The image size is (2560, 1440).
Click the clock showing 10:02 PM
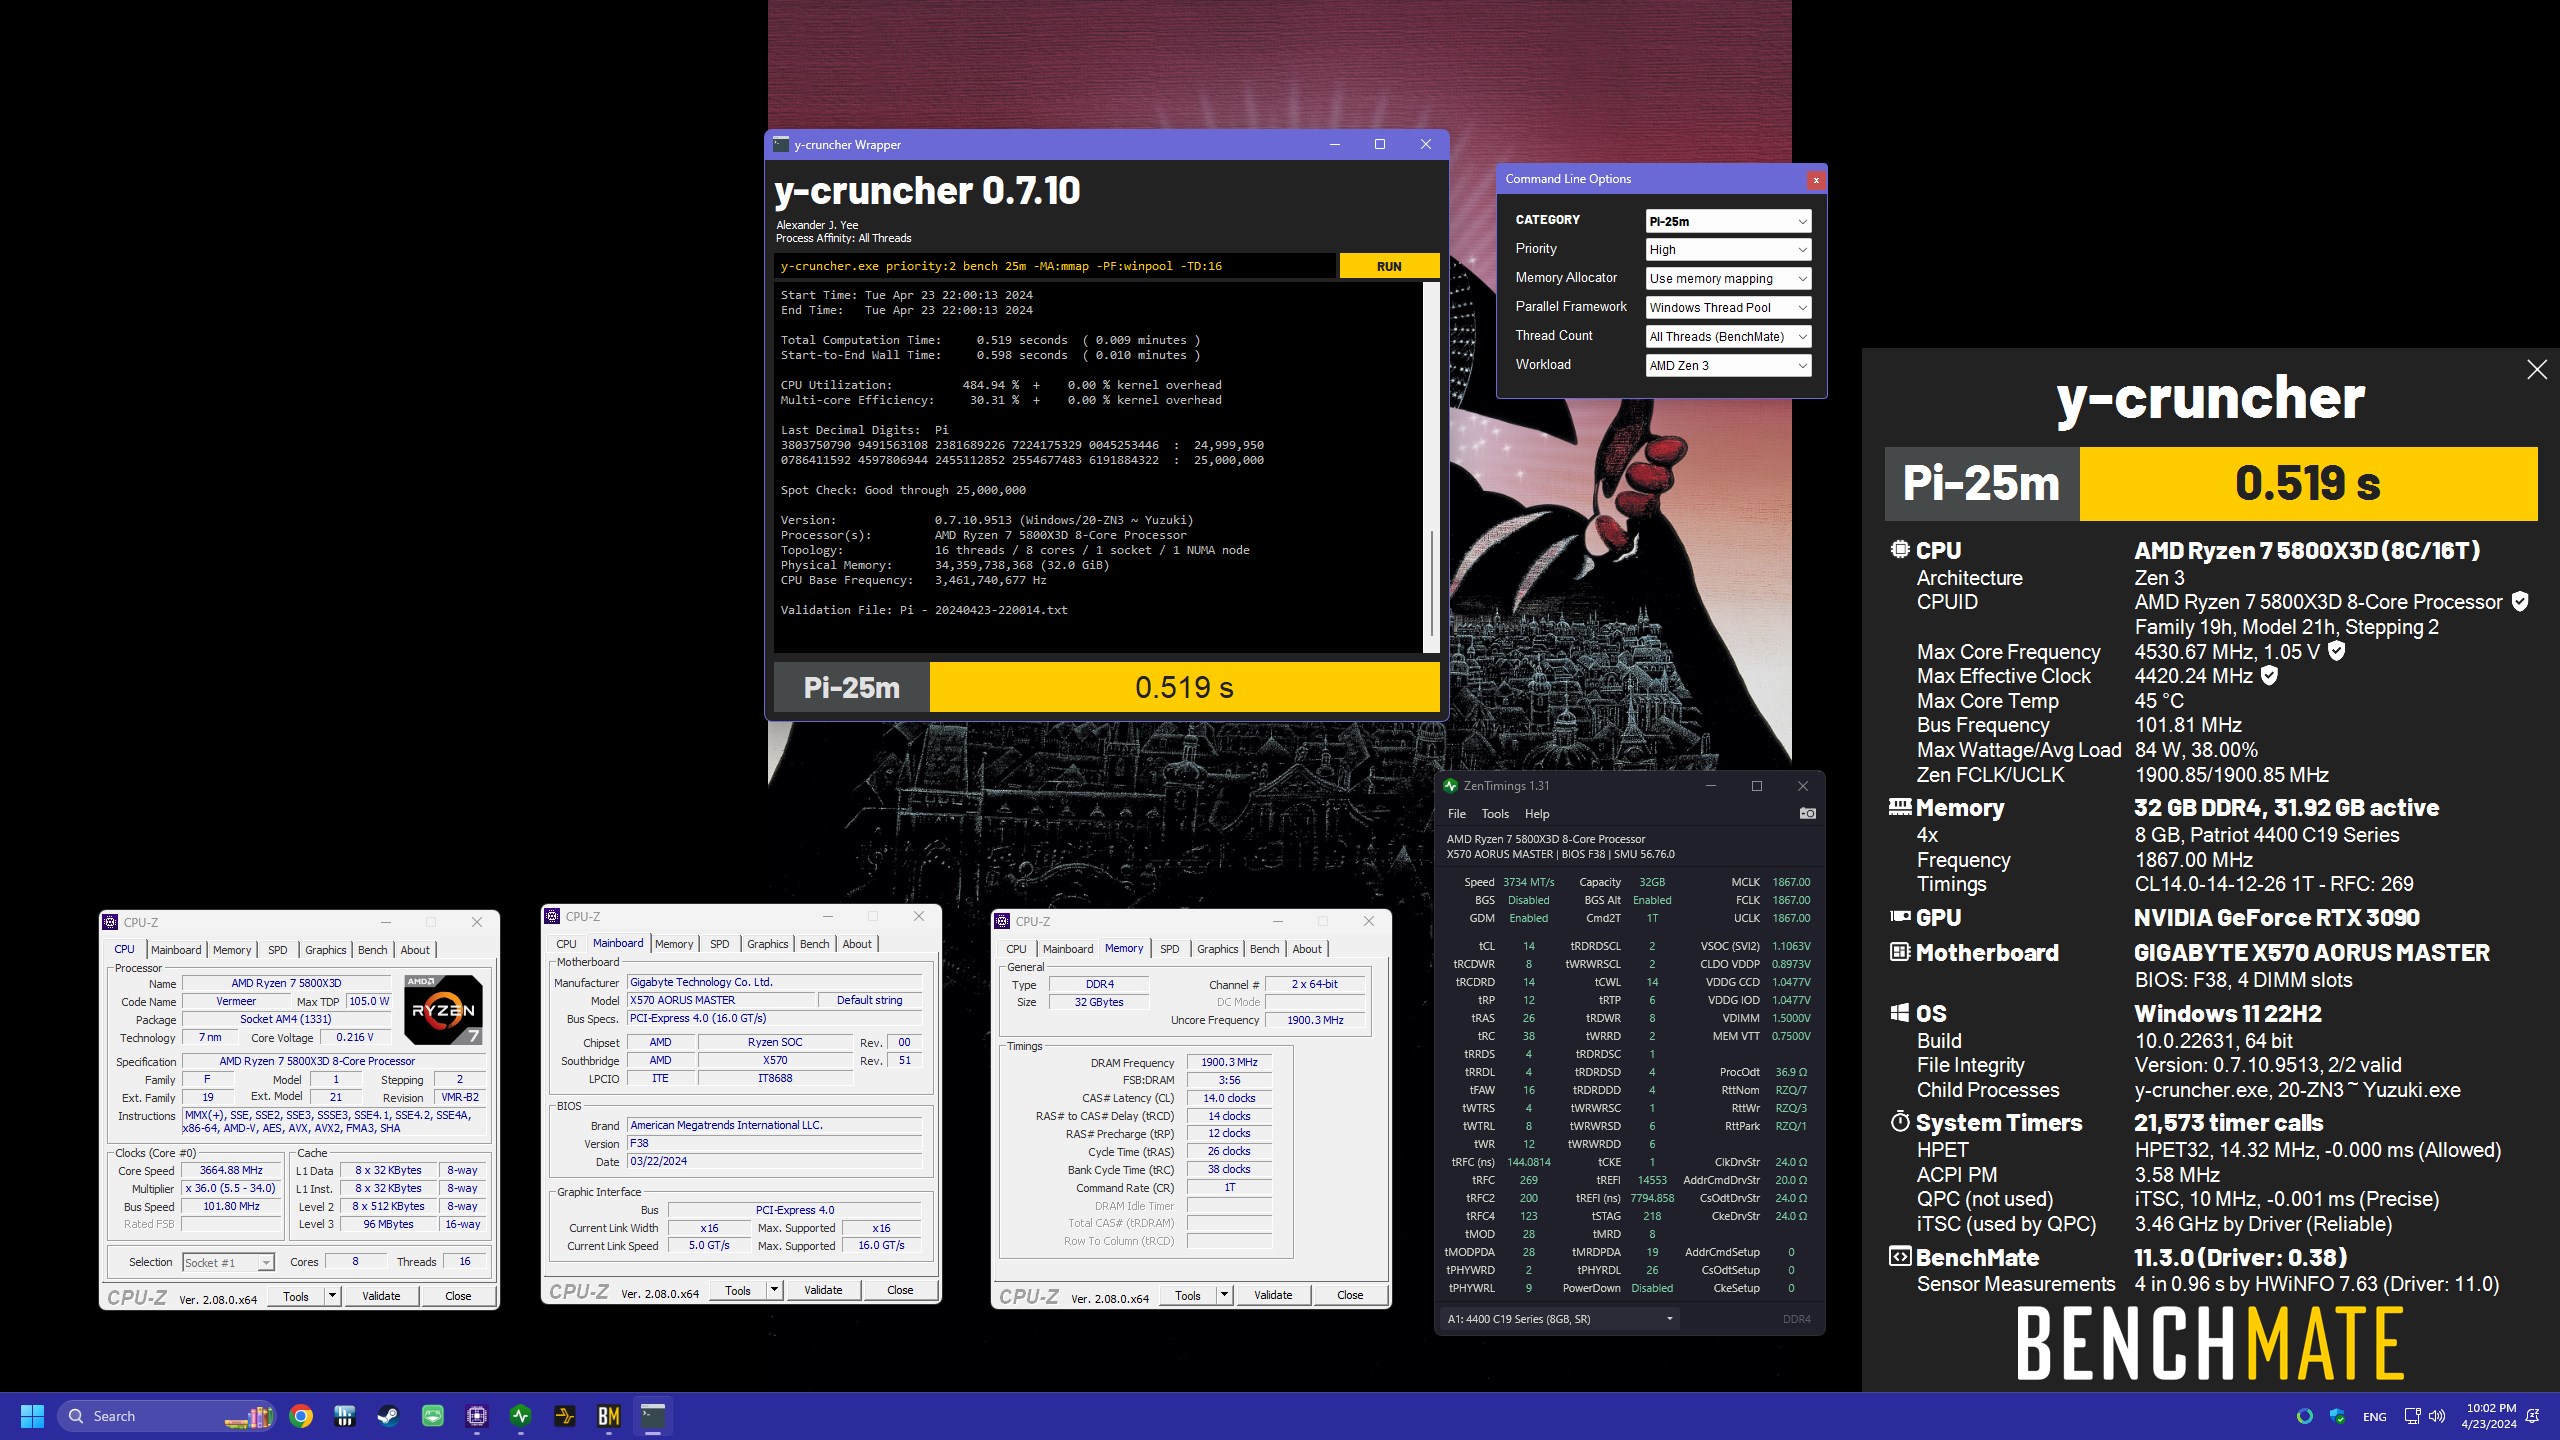click(x=2489, y=1416)
